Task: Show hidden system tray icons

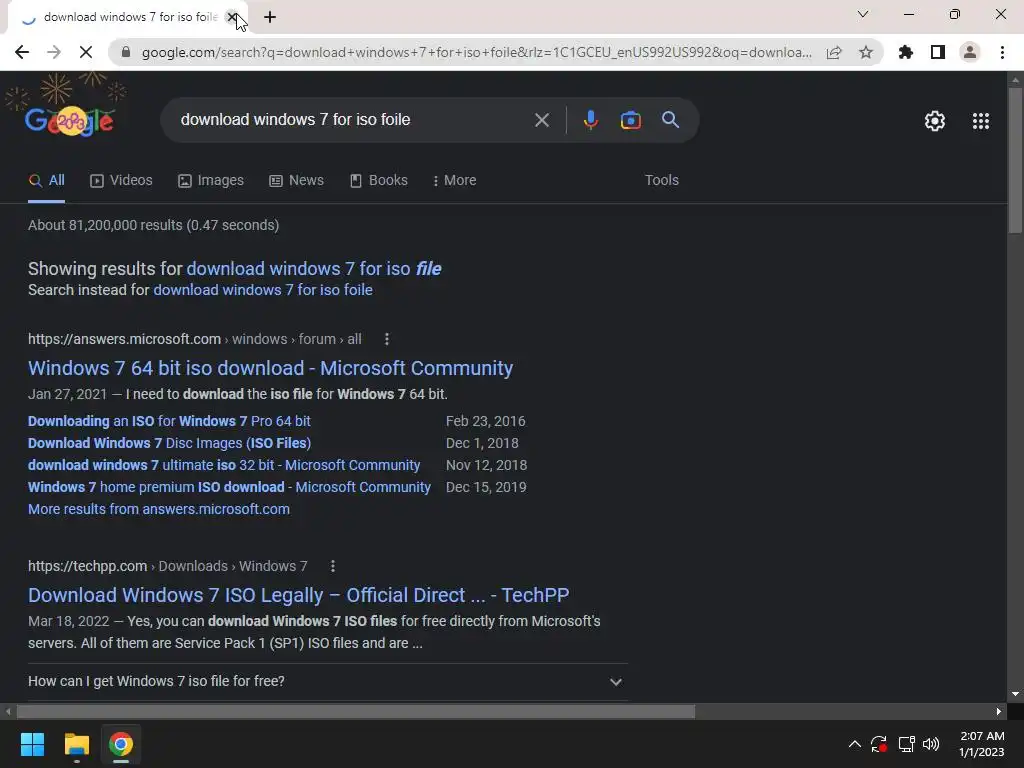Action: click(854, 744)
